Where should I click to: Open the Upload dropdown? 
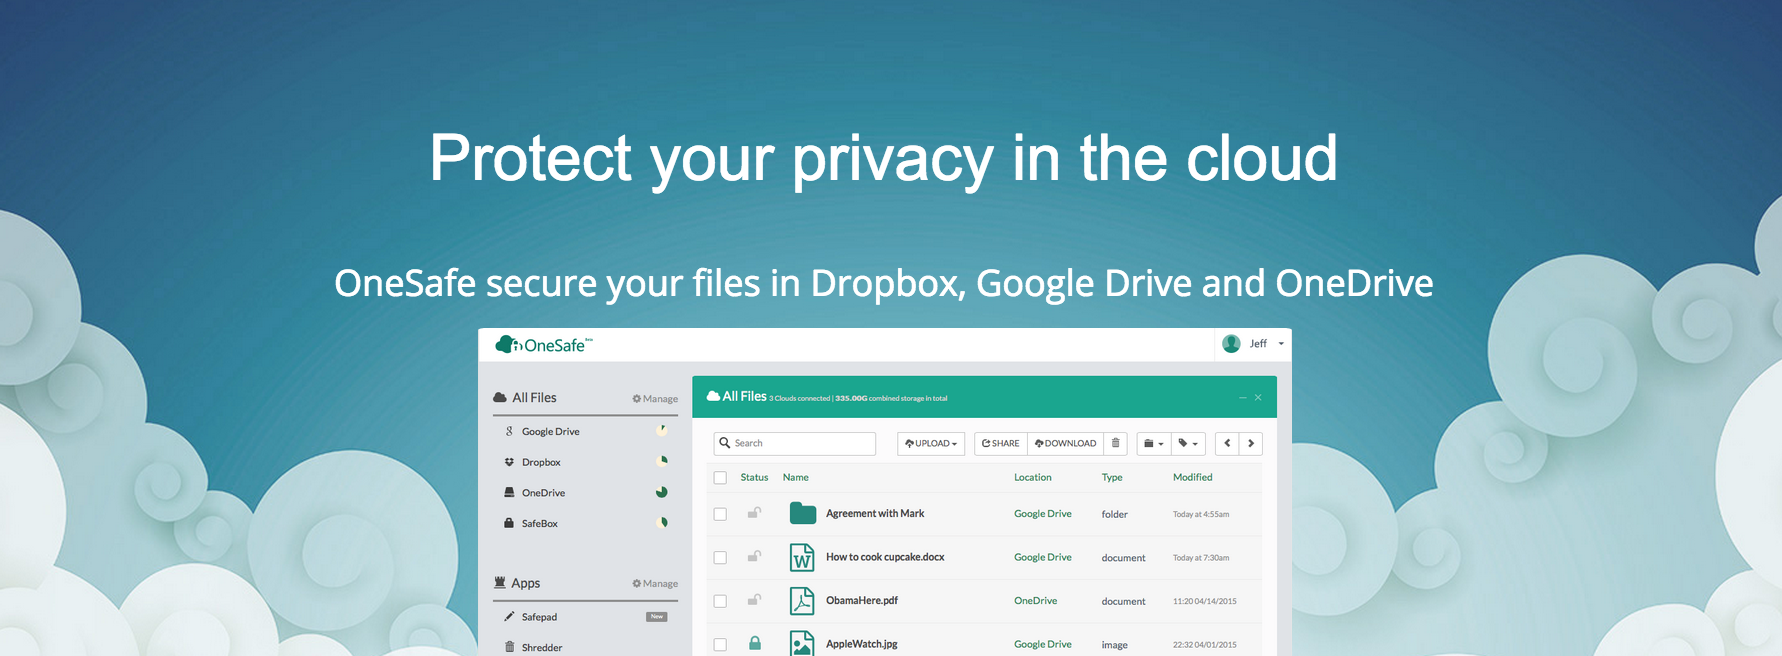point(931,443)
